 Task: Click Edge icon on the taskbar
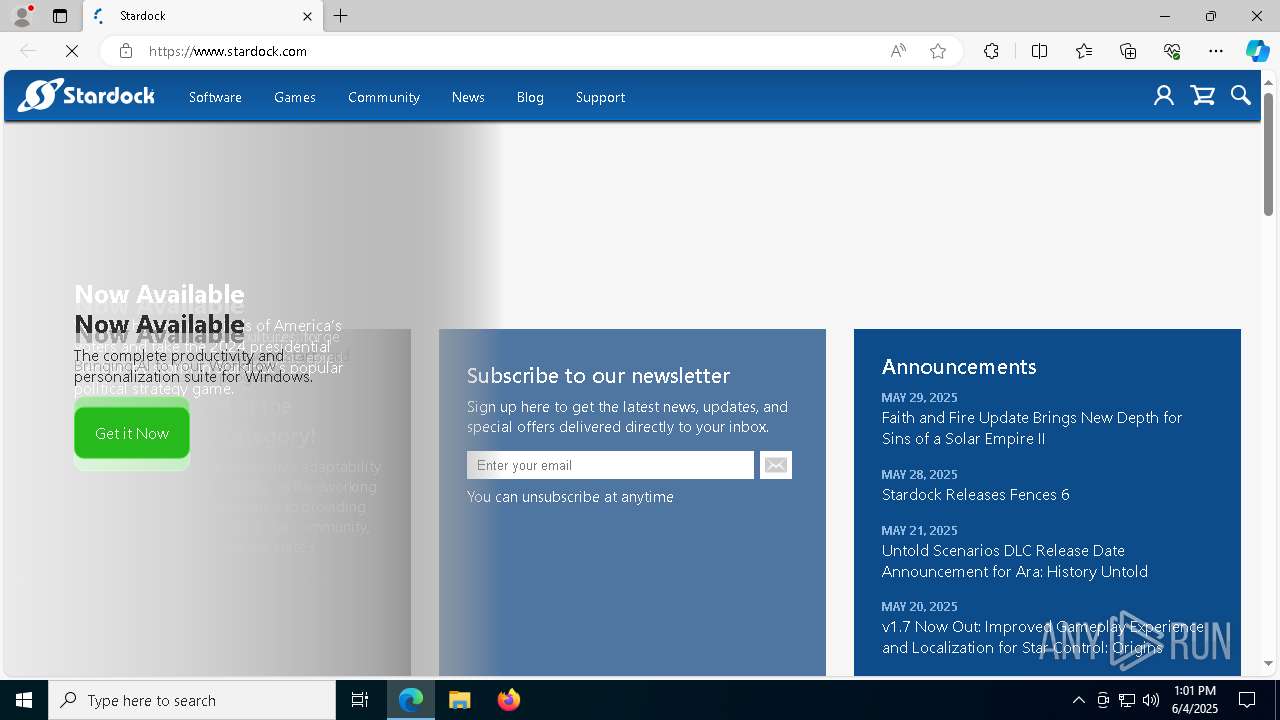[x=411, y=700]
